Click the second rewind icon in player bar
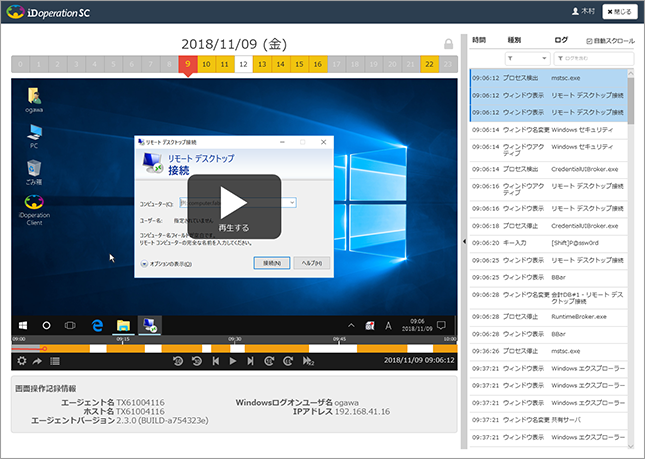Screen dimensions: 645x459 (x=197, y=361)
